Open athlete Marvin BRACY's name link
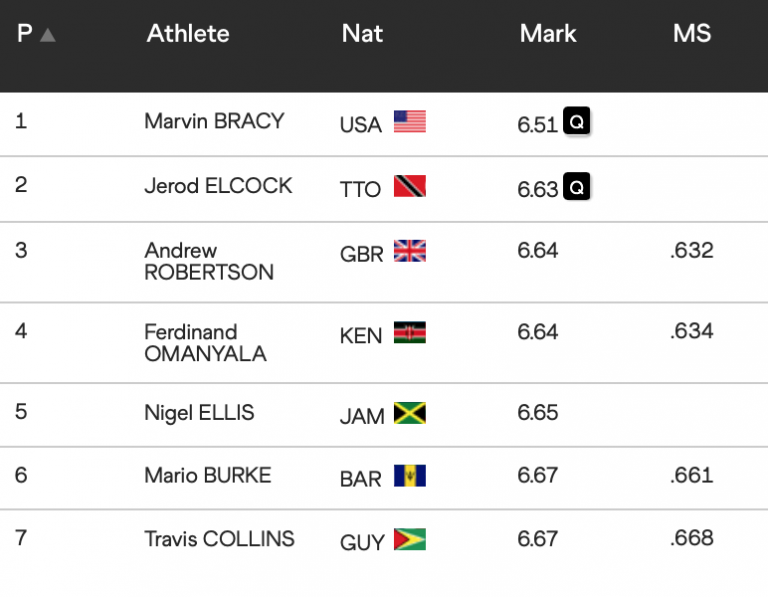768x597 pixels. 214,121
